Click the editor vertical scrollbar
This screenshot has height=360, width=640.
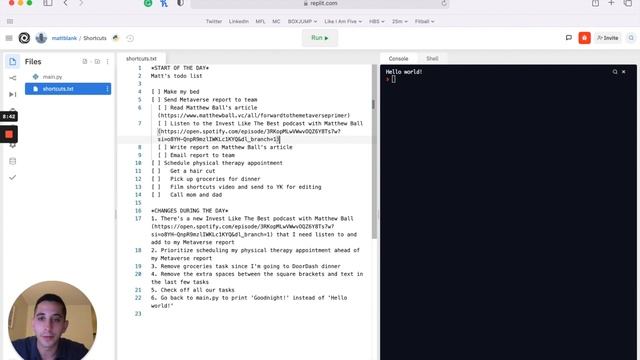coord(374,151)
